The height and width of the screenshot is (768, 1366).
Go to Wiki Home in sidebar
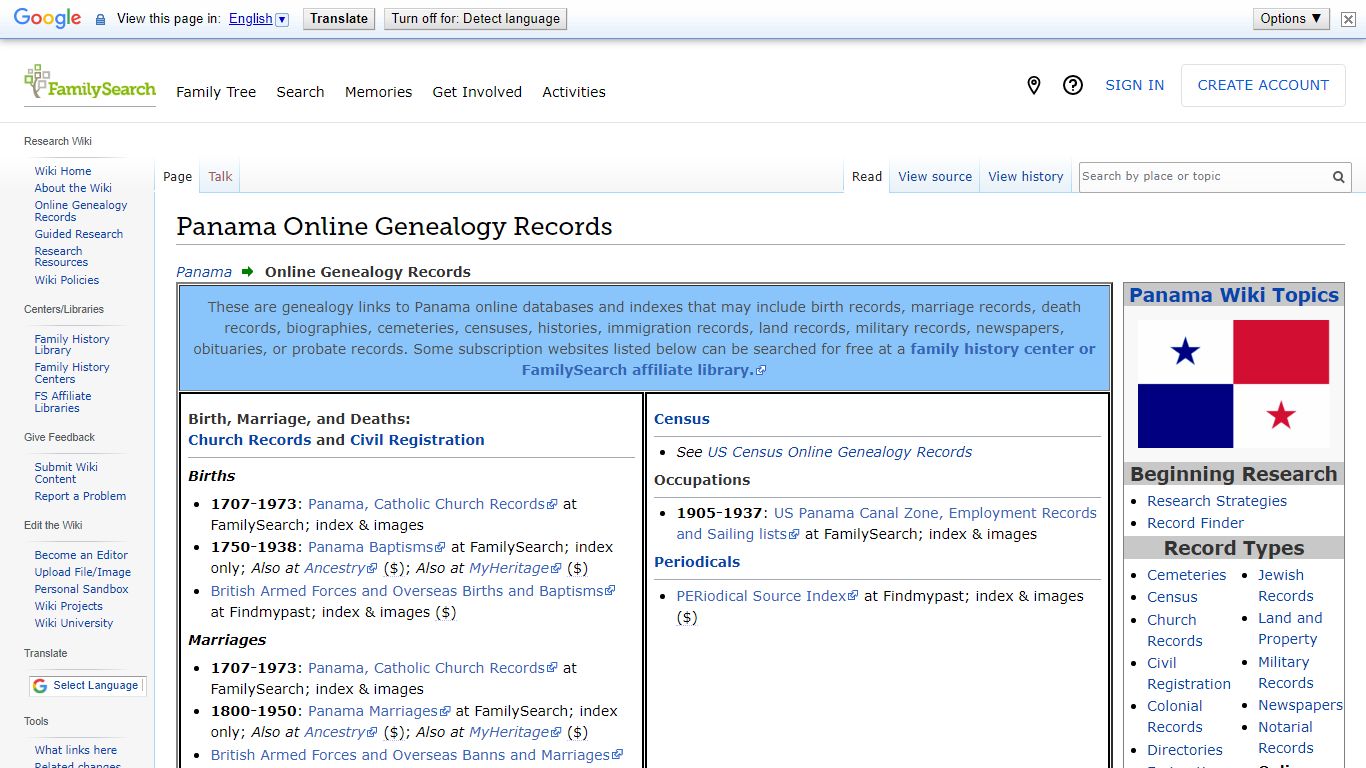coord(63,171)
